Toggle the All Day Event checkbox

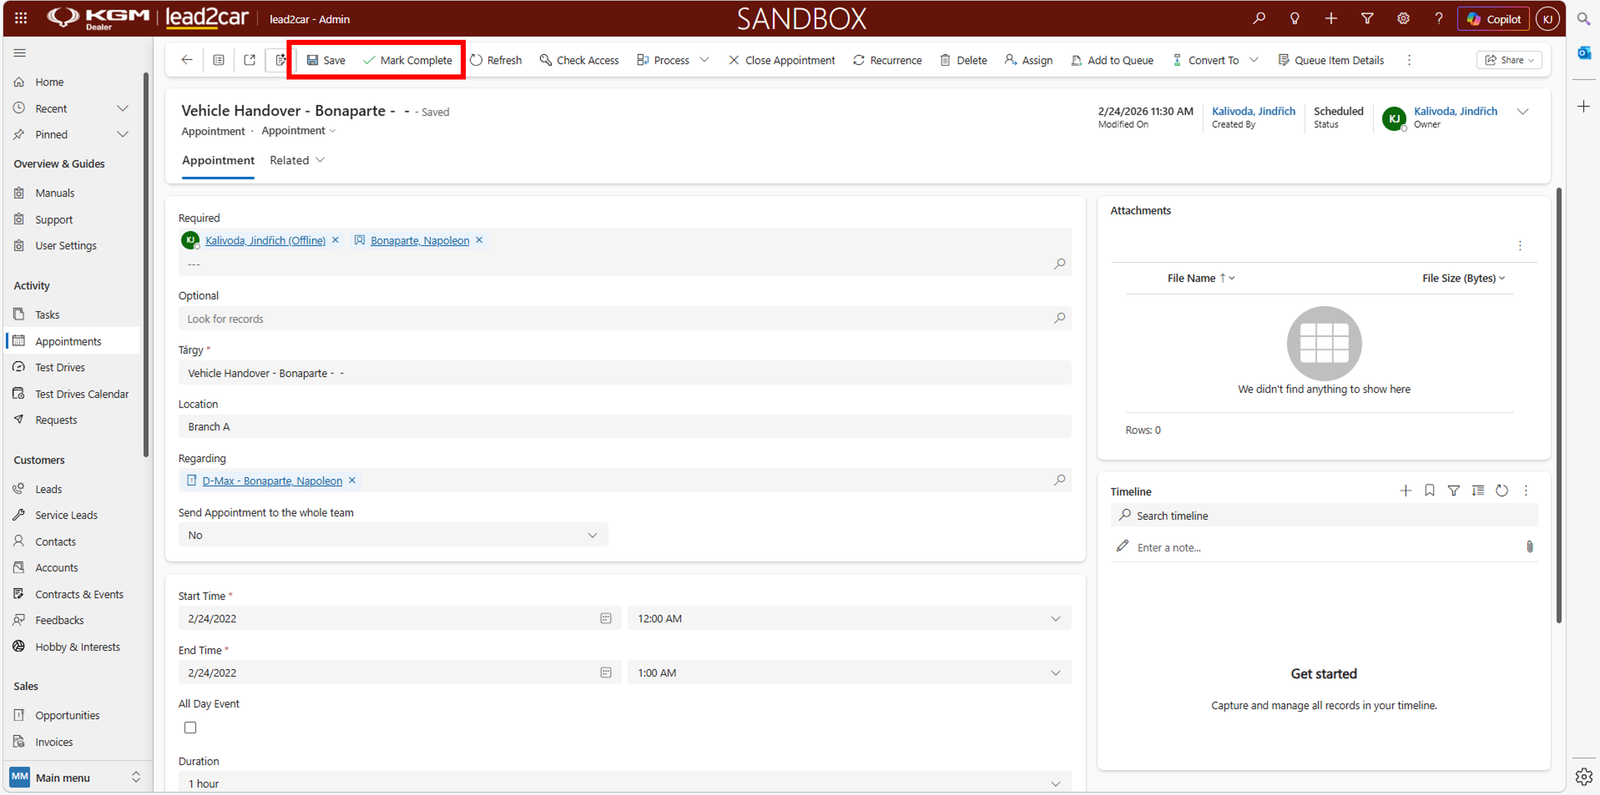pyautogui.click(x=190, y=728)
